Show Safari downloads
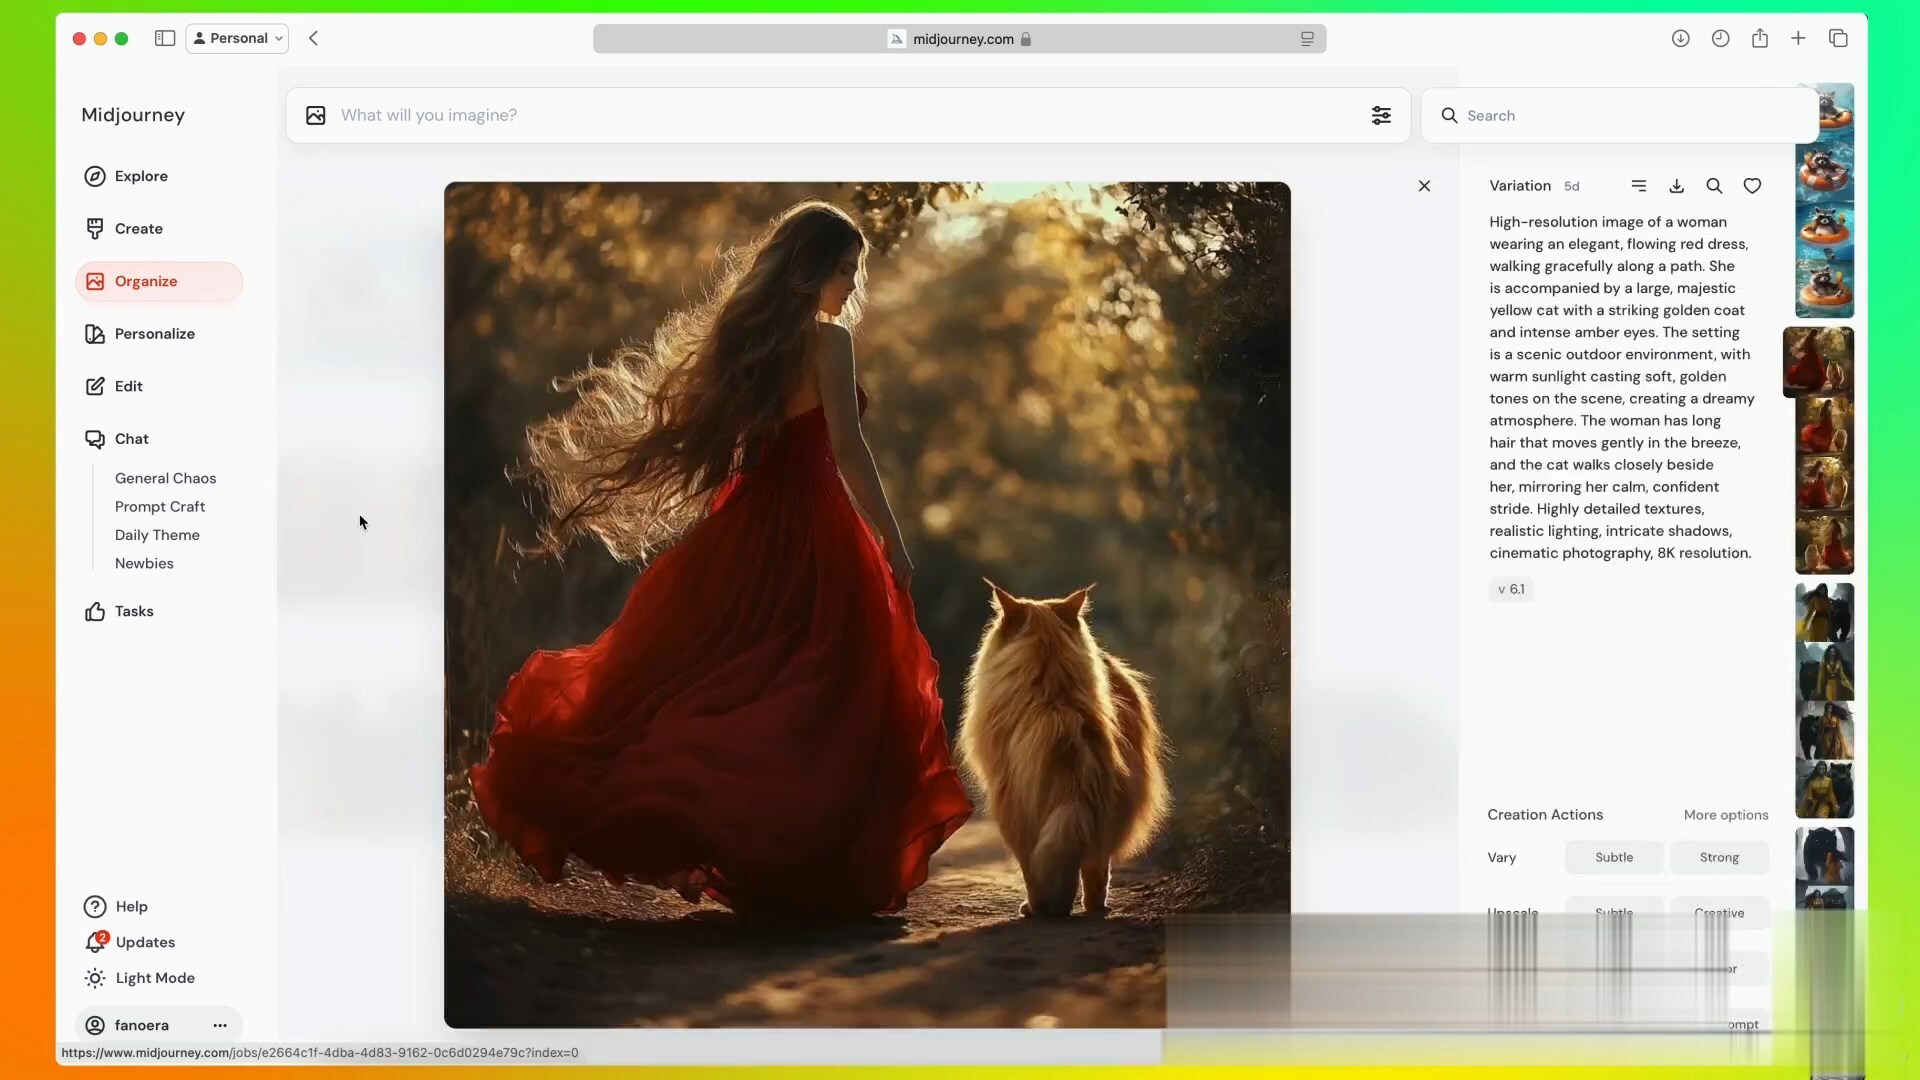The height and width of the screenshot is (1080, 1920). (1680, 38)
